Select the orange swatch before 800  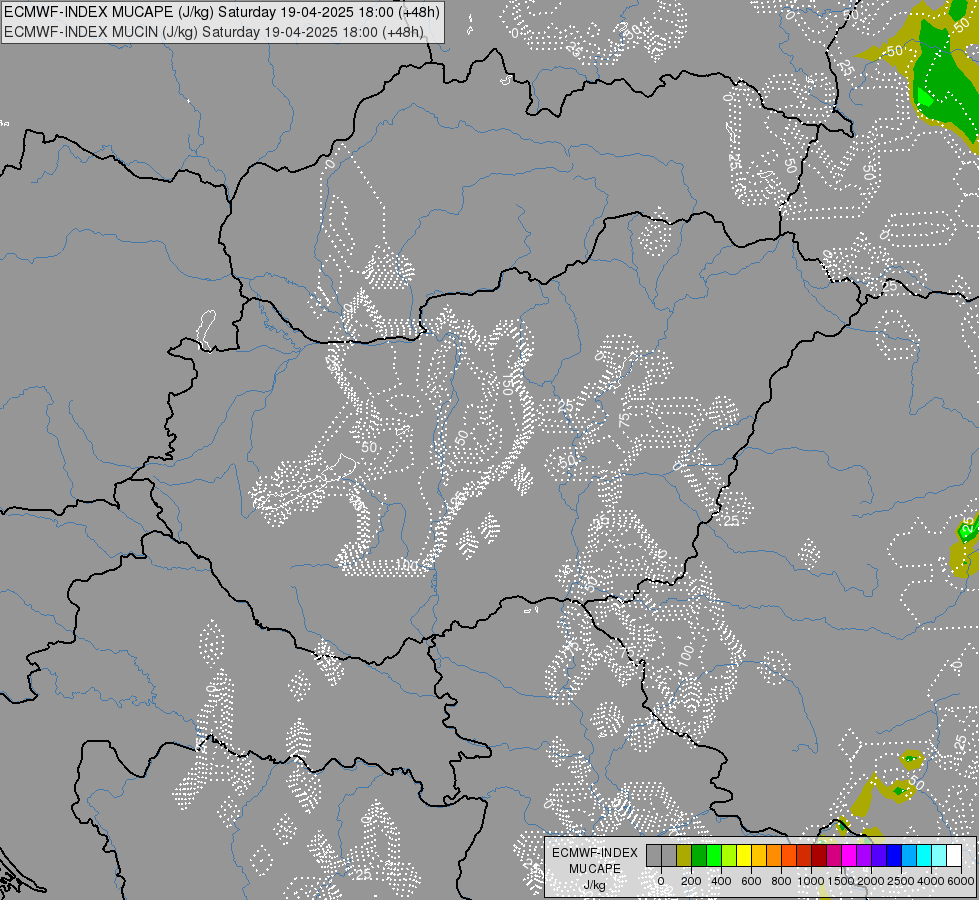pos(774,855)
